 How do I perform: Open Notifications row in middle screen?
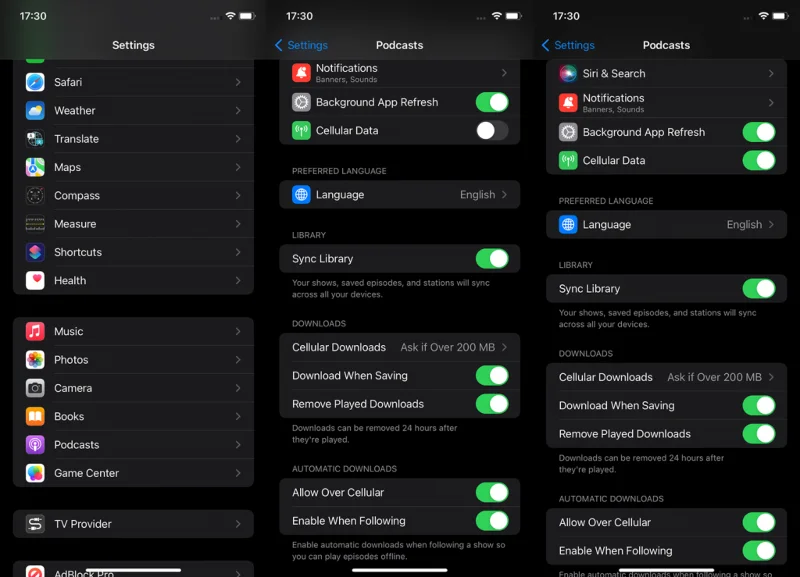[399, 73]
